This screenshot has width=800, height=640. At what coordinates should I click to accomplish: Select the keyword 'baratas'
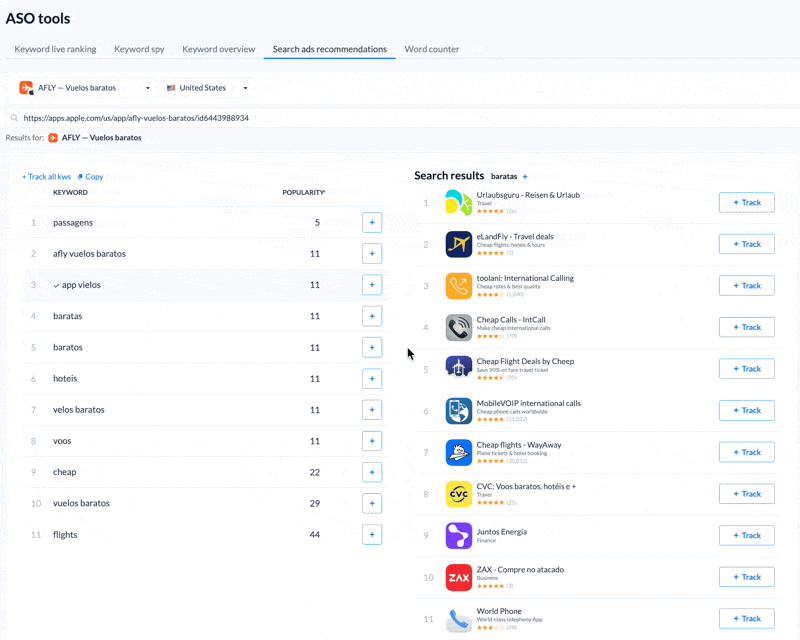click(x=67, y=316)
